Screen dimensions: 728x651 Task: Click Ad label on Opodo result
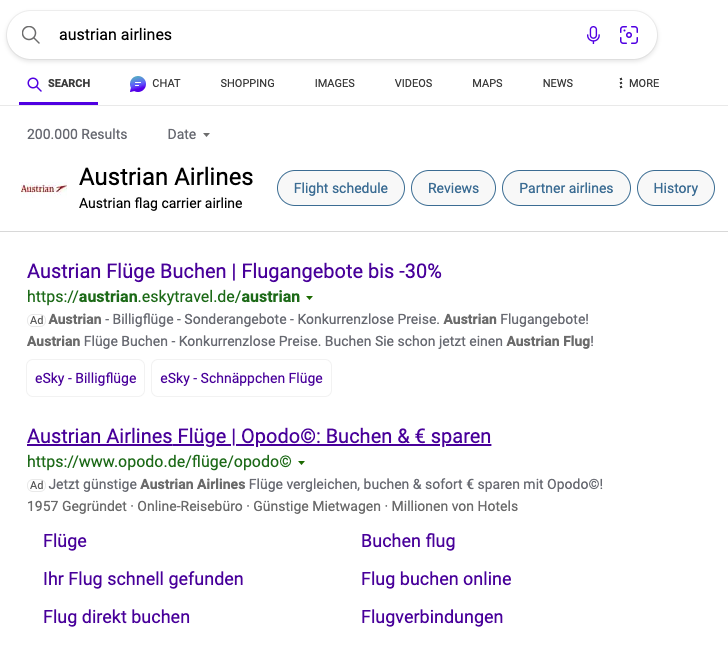tap(37, 485)
